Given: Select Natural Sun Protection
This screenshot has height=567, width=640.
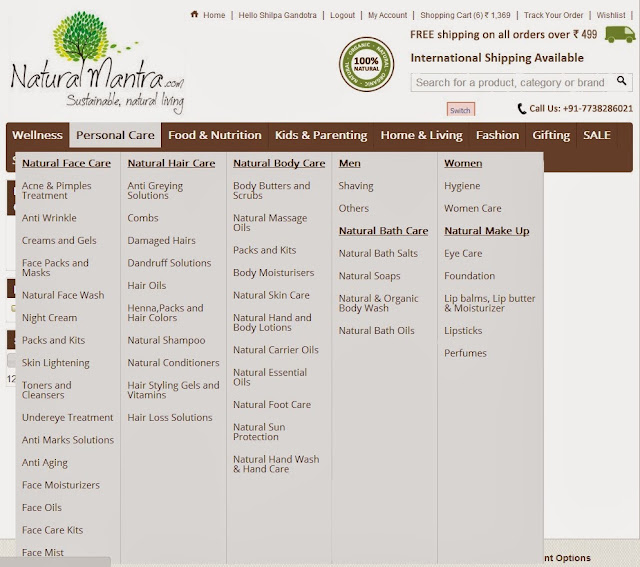Looking at the screenshot, I should pyautogui.click(x=259, y=432).
